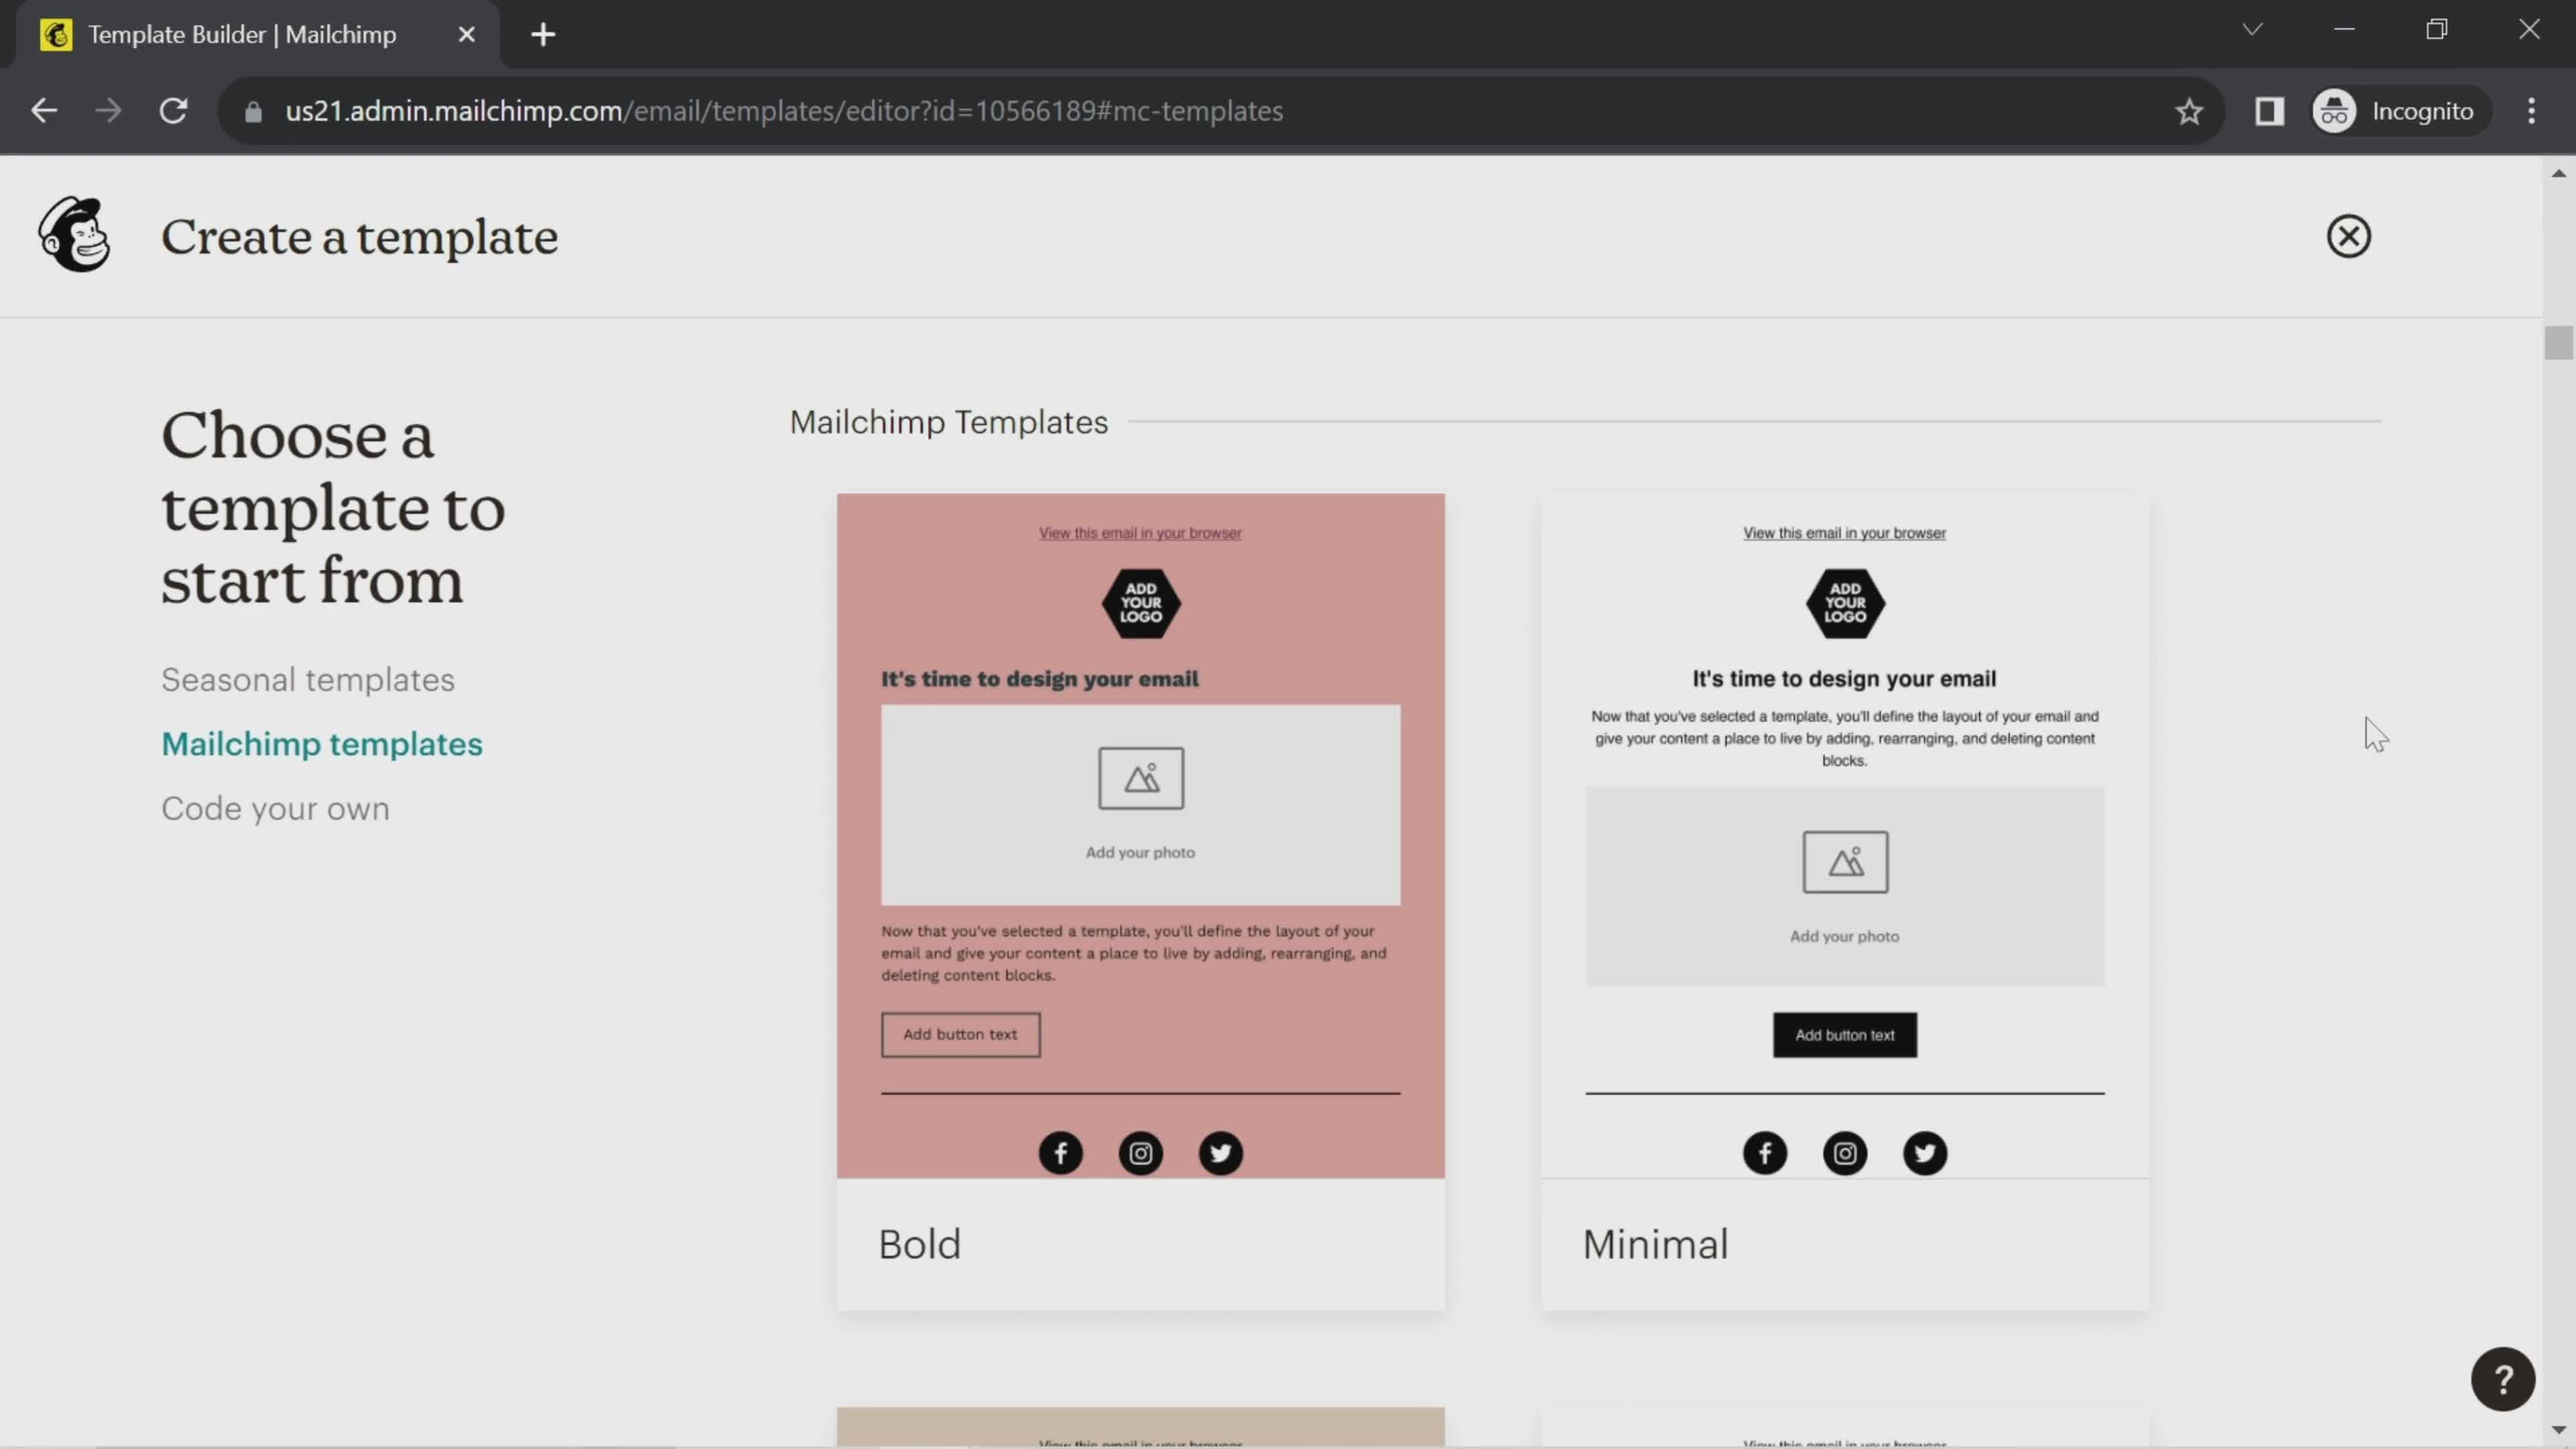Click the address bar URL

click(784, 111)
